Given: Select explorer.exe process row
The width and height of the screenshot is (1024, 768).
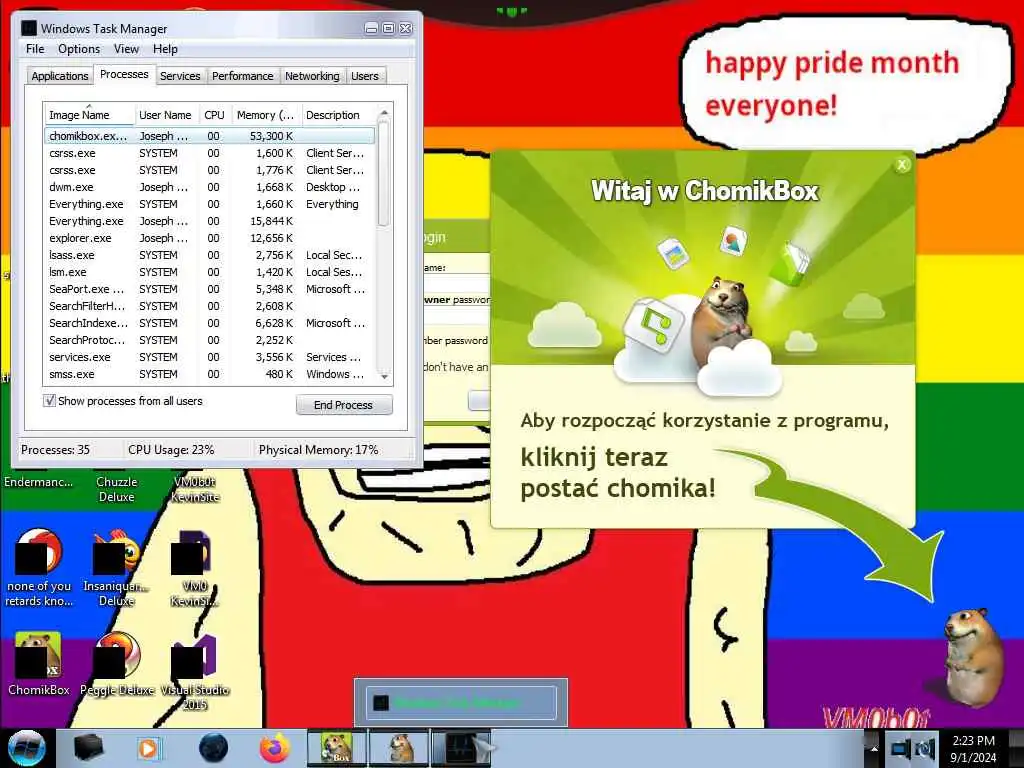Looking at the screenshot, I should click(x=210, y=238).
